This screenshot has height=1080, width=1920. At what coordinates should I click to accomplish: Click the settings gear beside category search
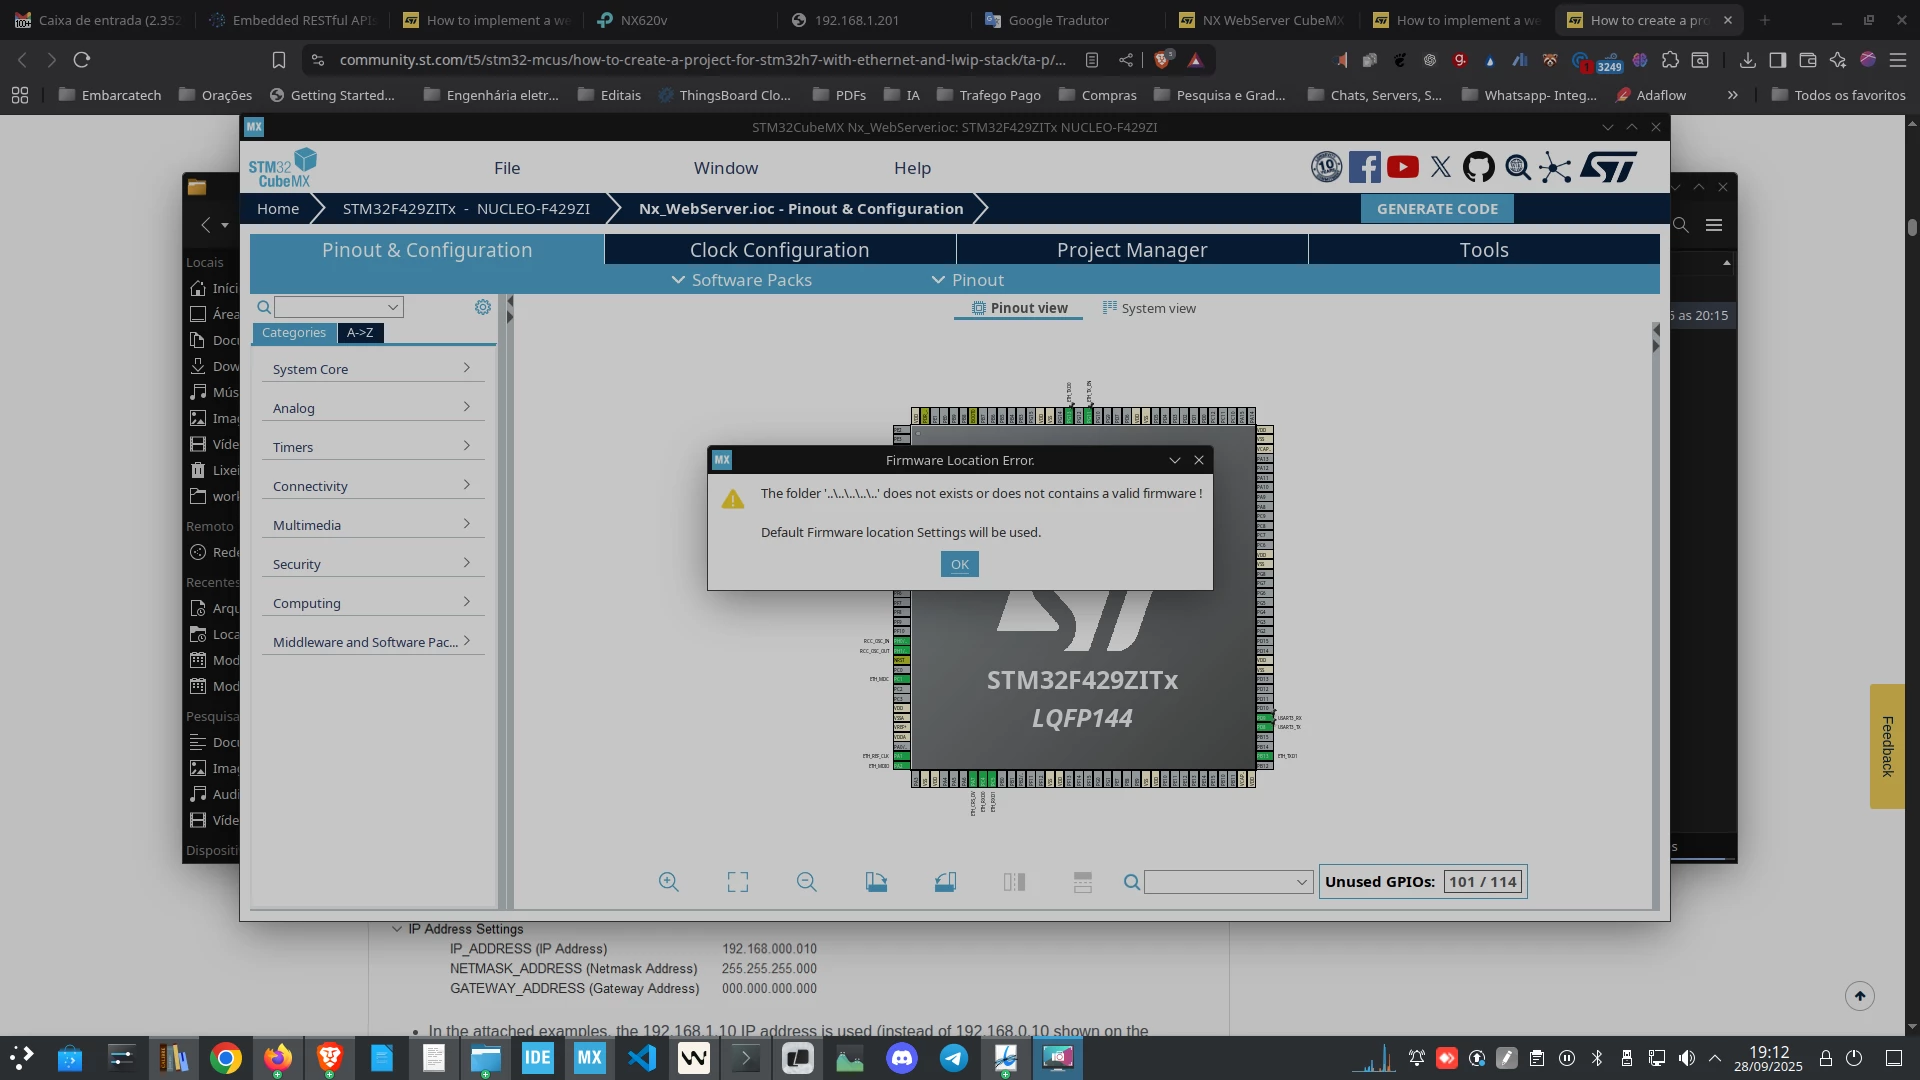tap(483, 307)
